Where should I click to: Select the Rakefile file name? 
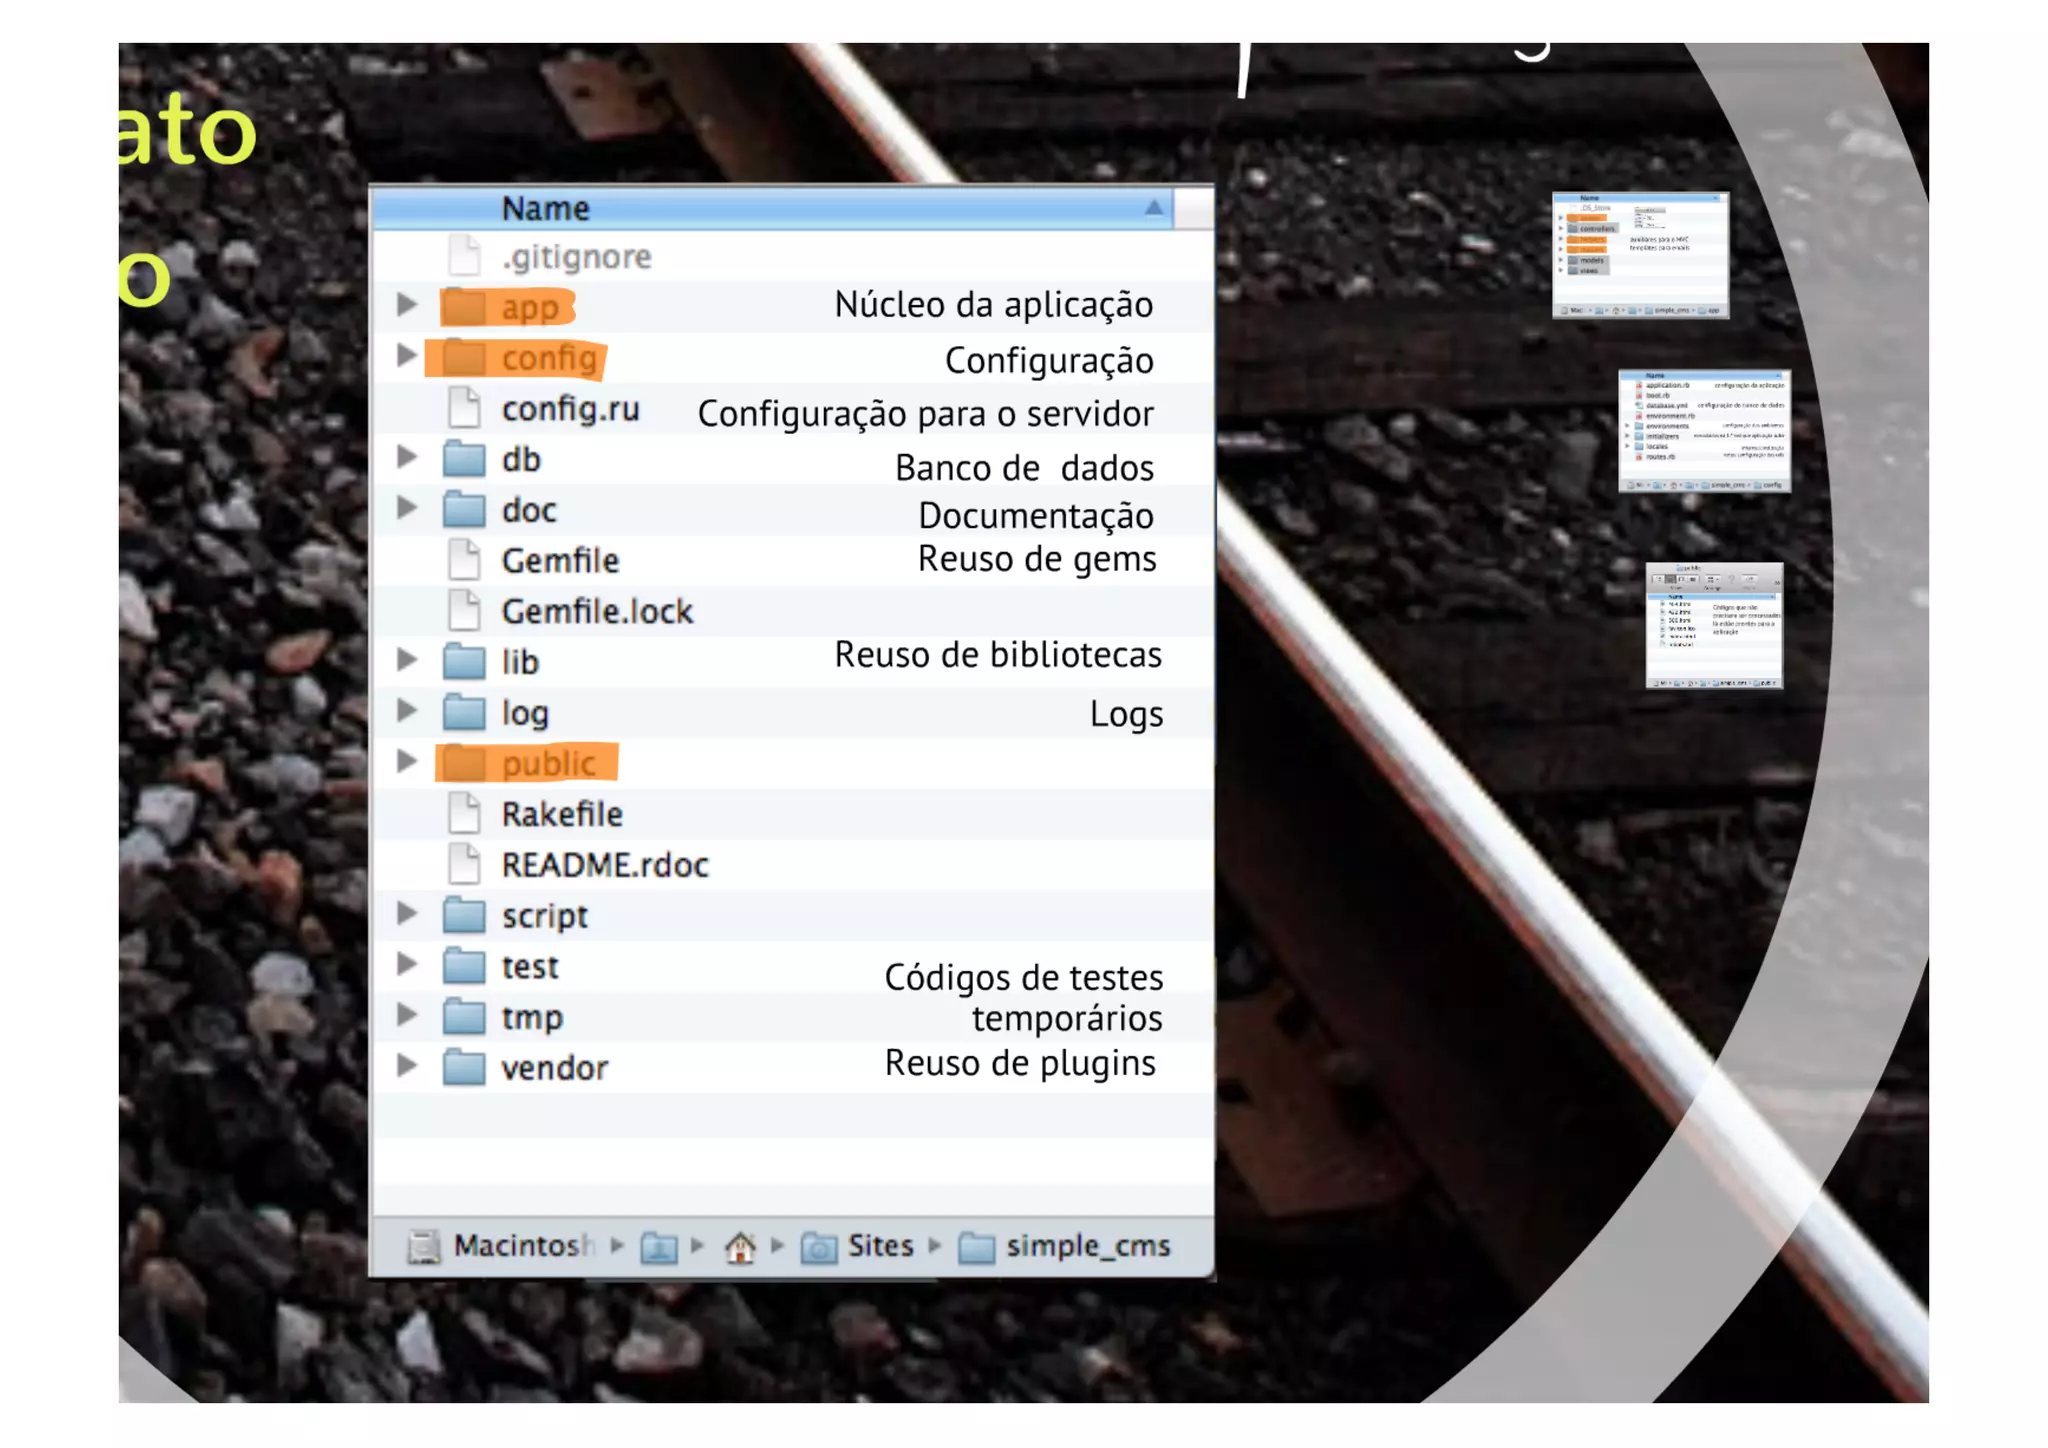coord(562,814)
